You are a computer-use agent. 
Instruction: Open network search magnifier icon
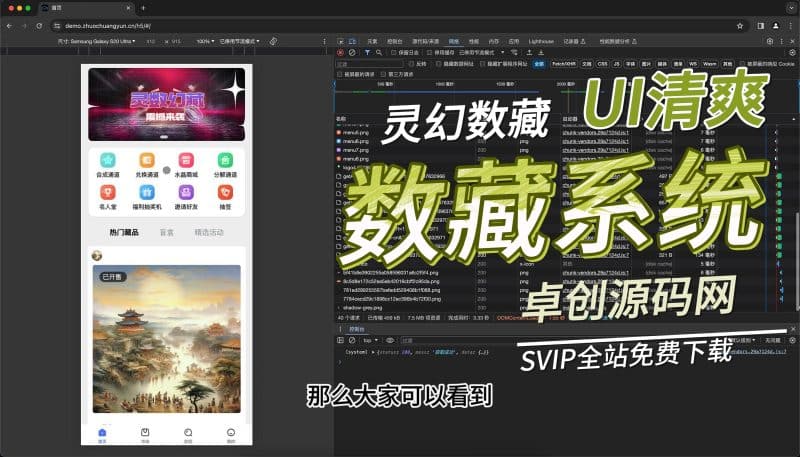pos(379,53)
